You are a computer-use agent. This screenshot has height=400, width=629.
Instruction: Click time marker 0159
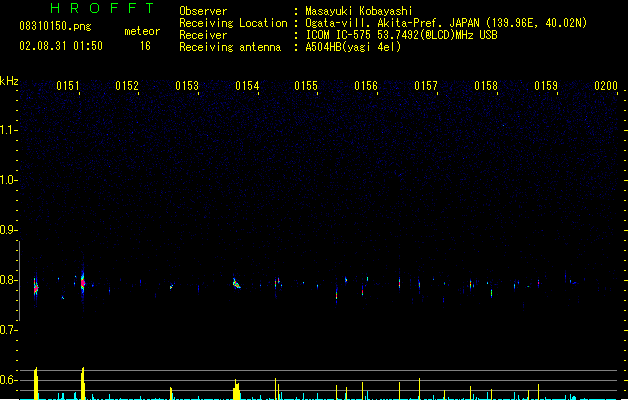pos(546,86)
